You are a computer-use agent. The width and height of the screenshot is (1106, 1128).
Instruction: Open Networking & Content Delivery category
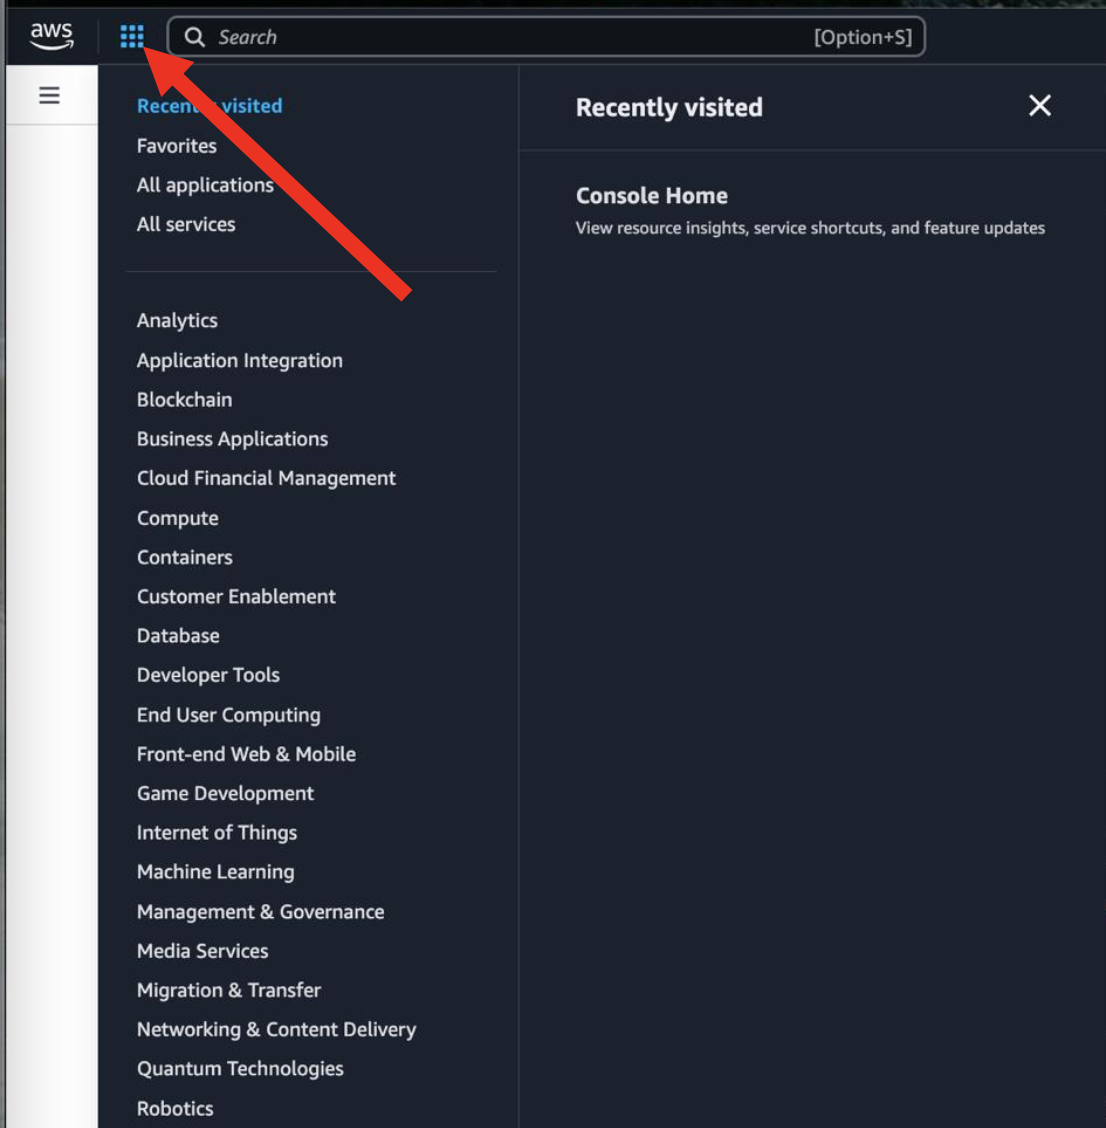276,1029
